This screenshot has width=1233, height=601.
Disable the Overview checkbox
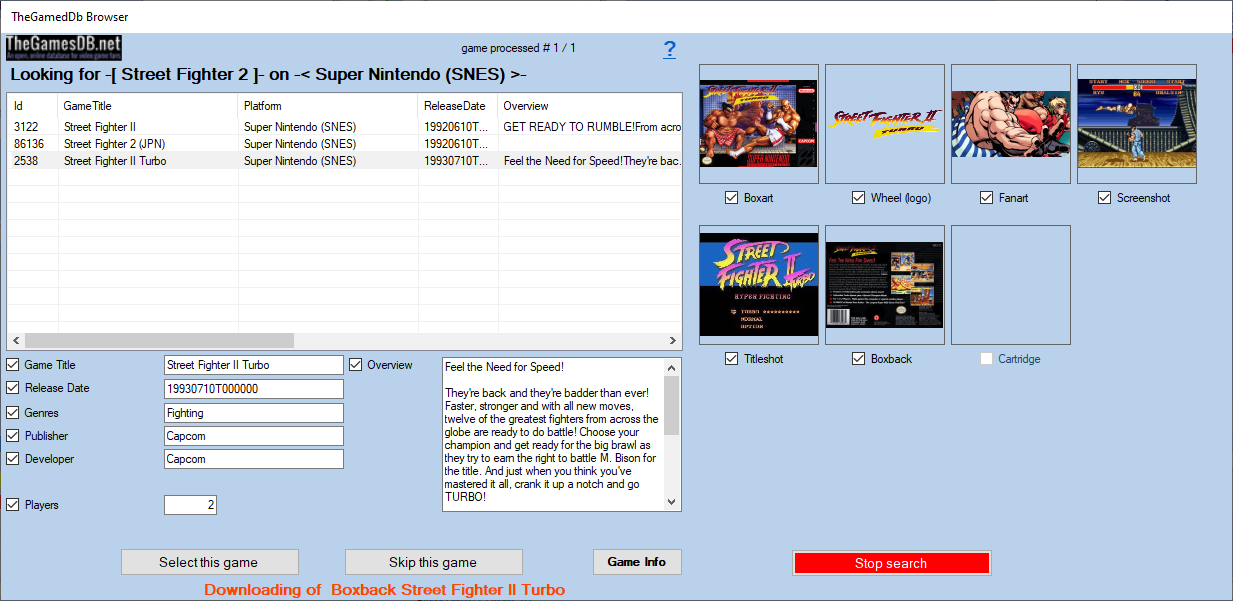point(356,365)
